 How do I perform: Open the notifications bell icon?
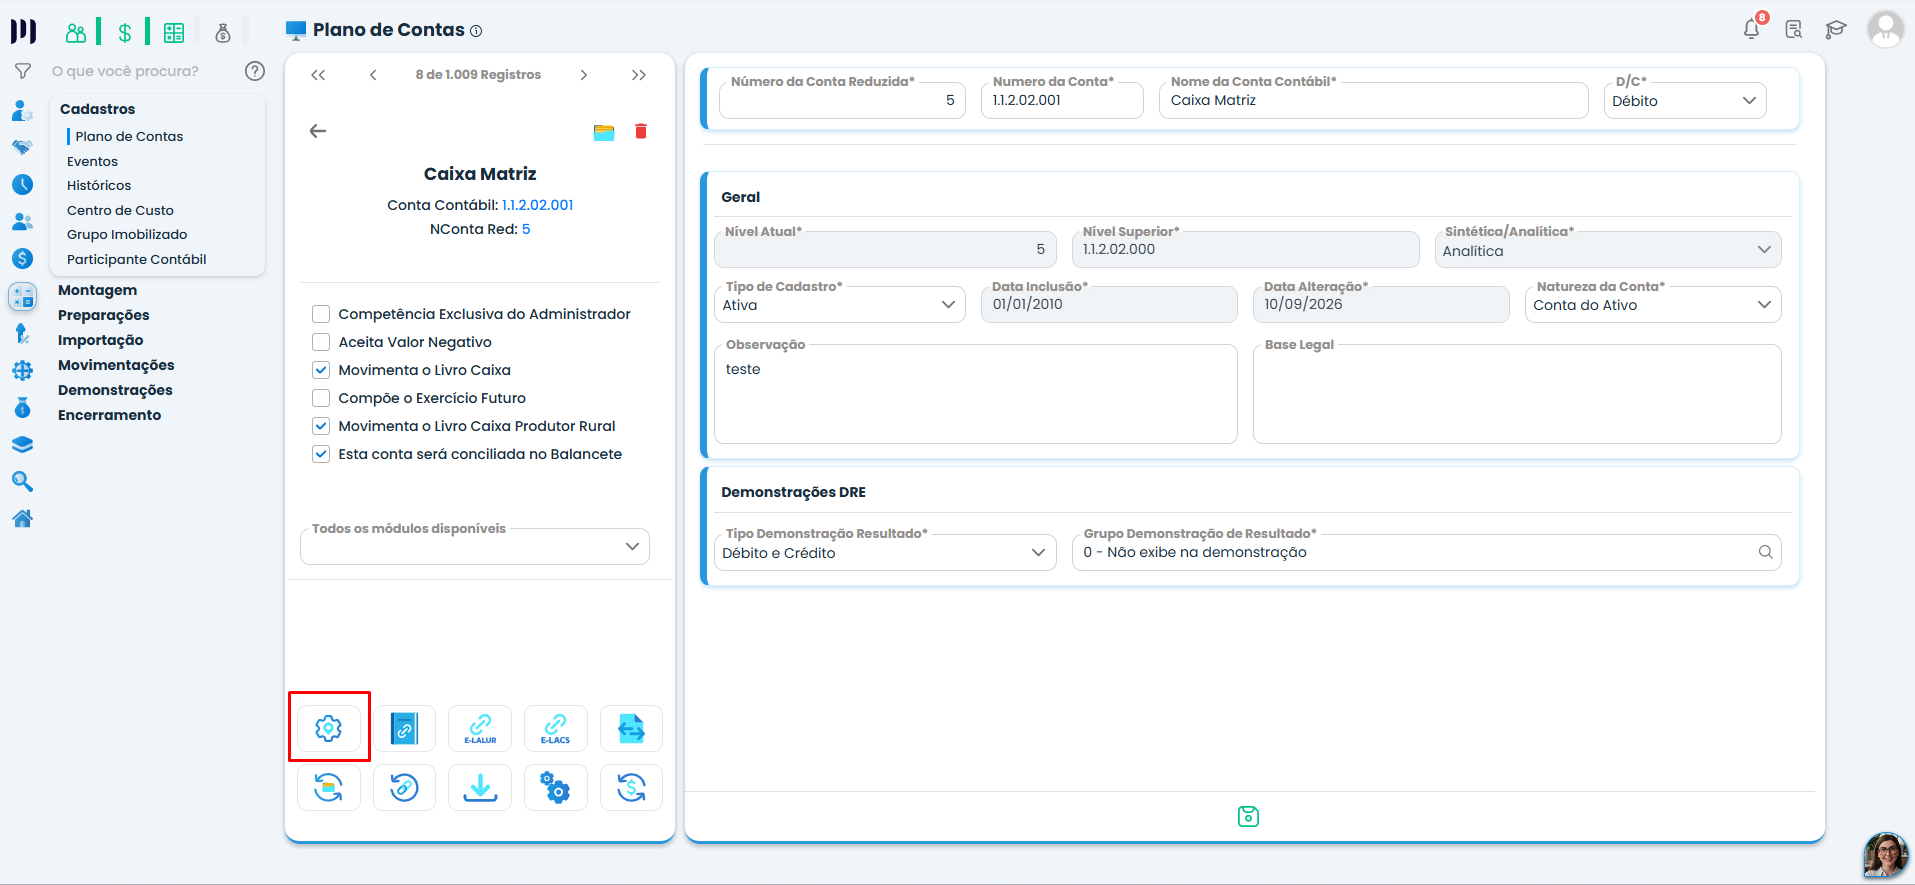tap(1751, 29)
